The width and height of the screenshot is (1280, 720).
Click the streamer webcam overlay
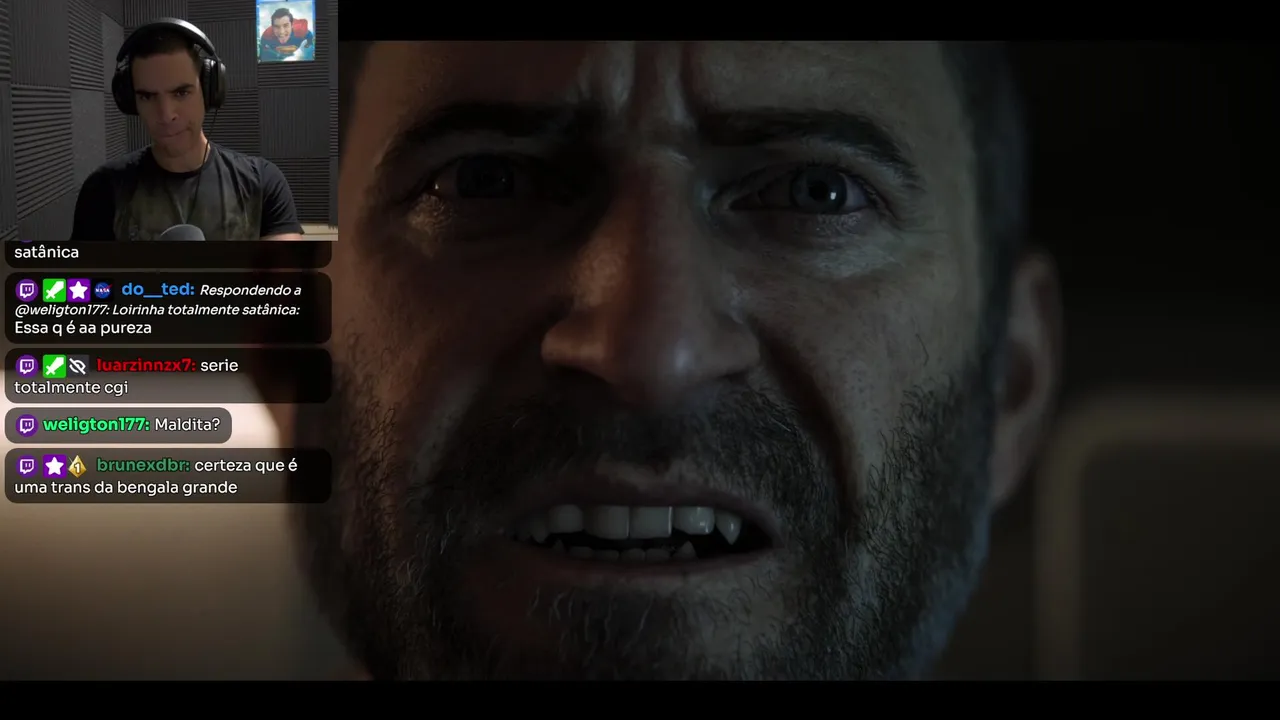pos(168,120)
